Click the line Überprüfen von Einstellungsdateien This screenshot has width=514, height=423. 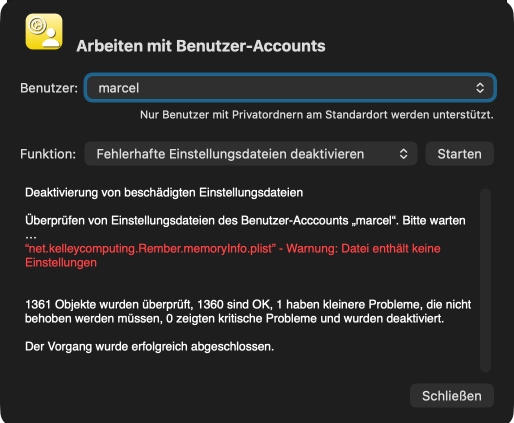point(245,228)
